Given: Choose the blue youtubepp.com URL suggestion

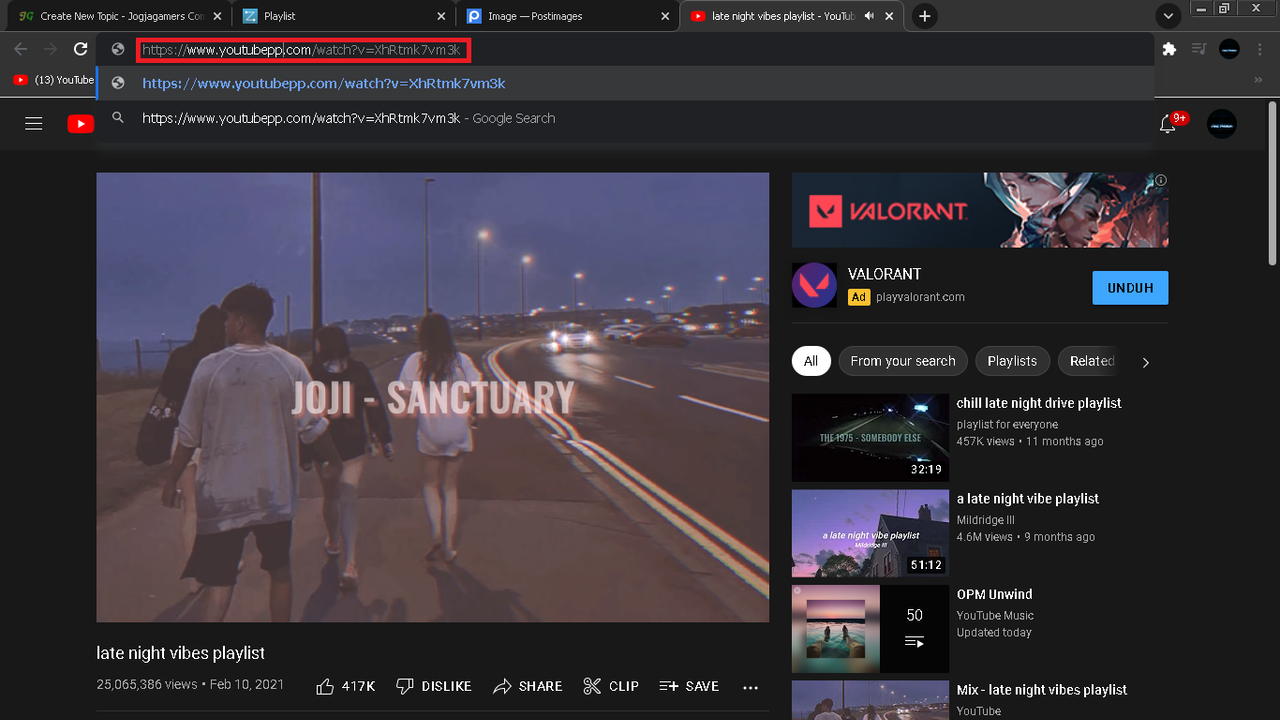Looking at the screenshot, I should click(x=625, y=84).
